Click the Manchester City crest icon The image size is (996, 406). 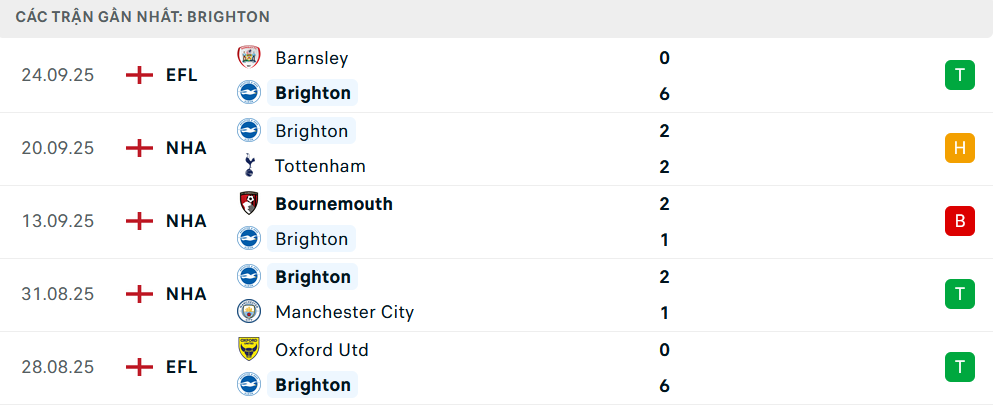248,312
